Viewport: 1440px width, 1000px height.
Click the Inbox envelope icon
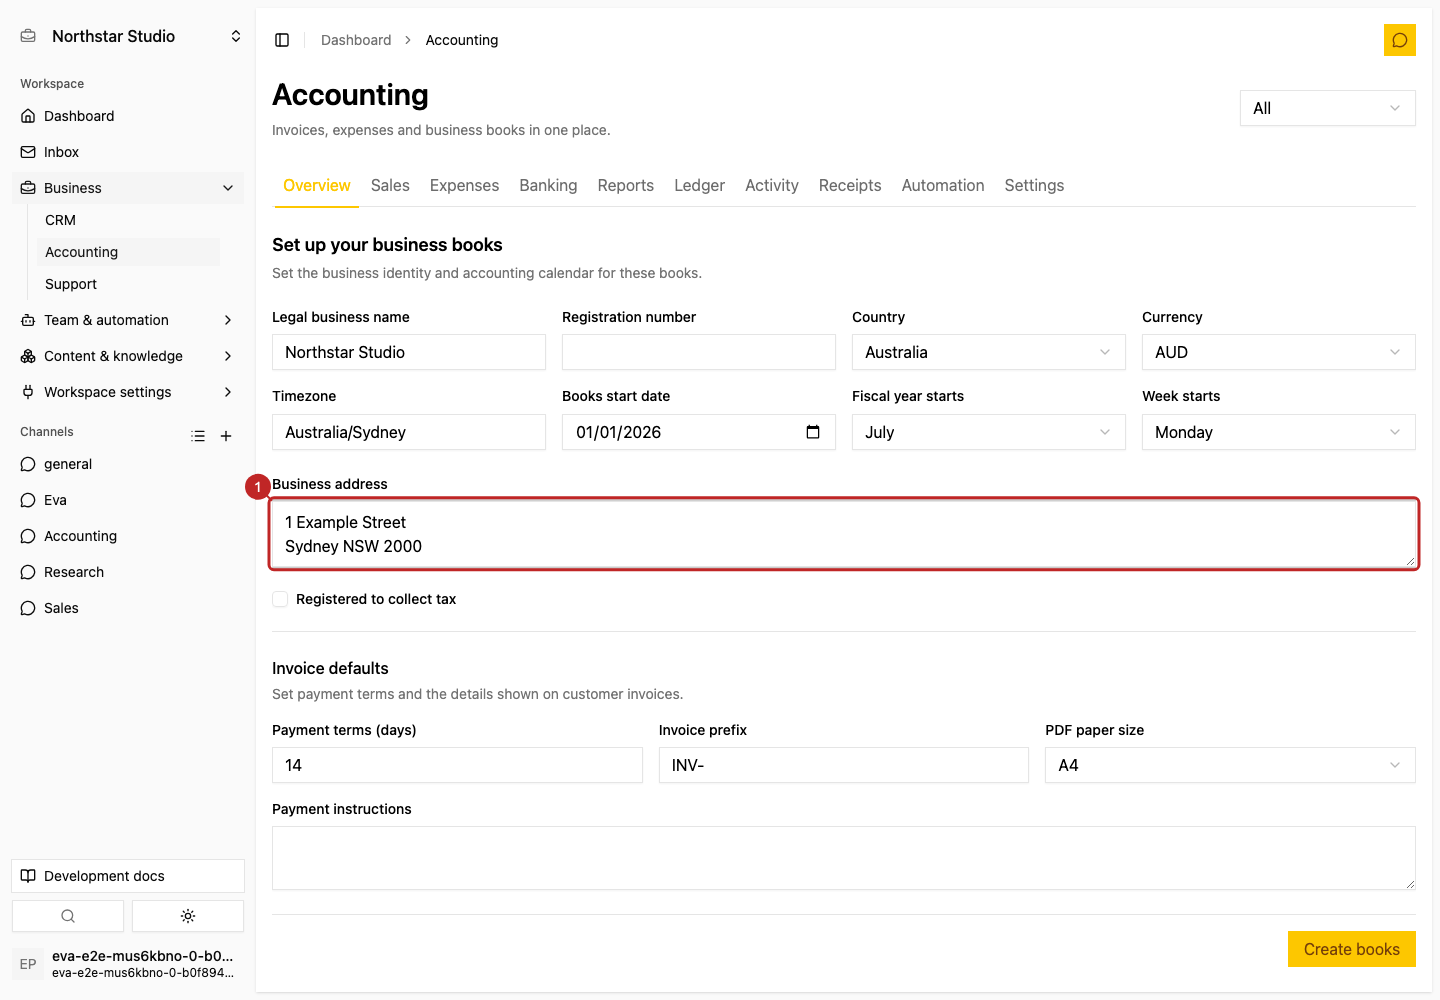point(28,152)
